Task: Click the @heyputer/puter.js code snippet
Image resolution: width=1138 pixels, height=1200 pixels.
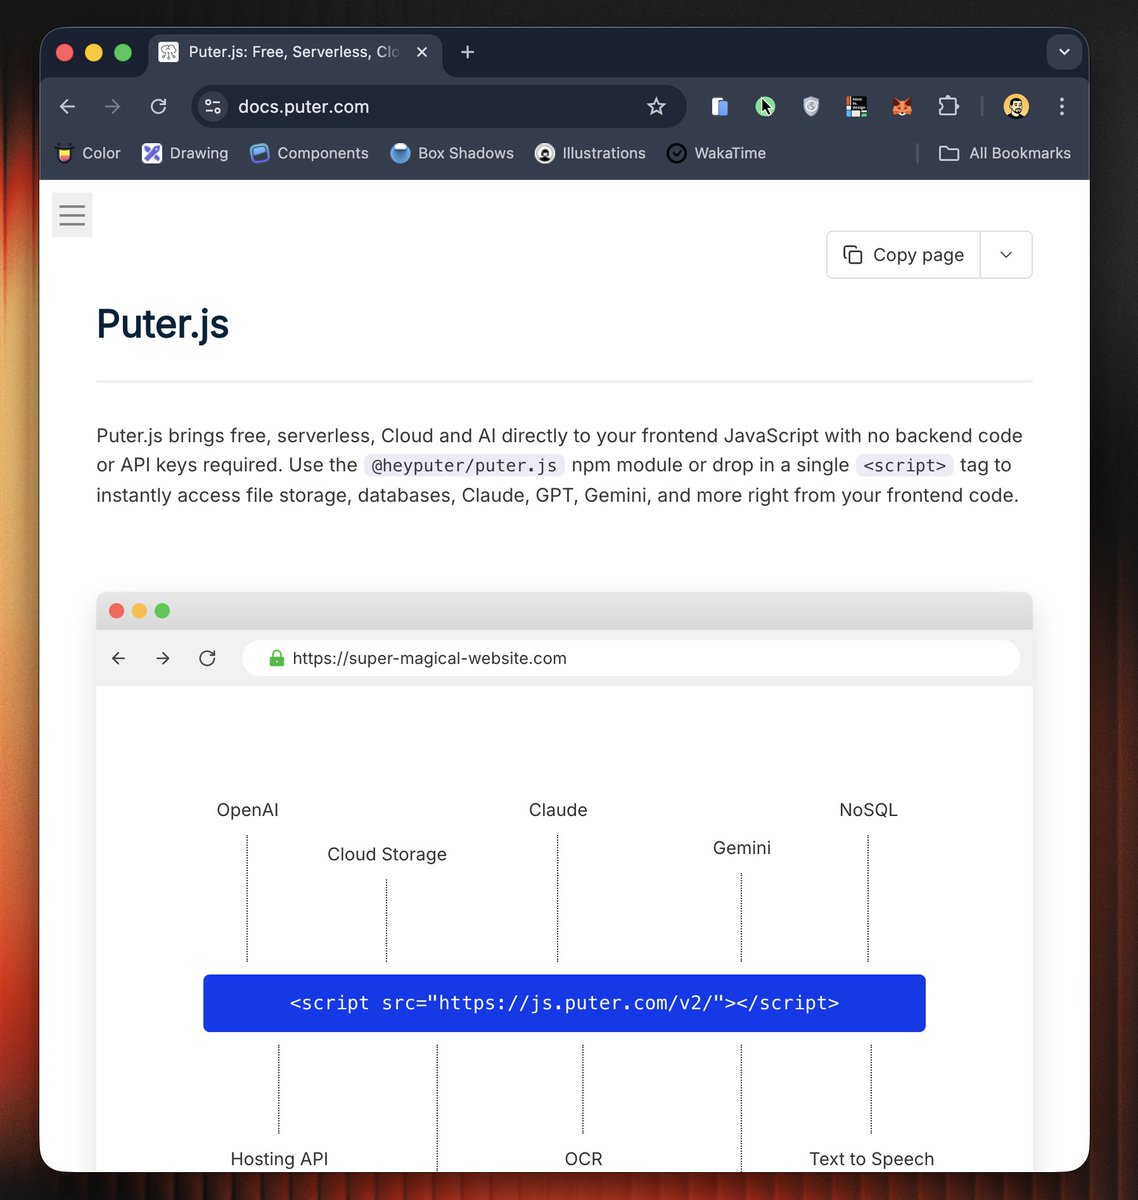Action: pos(464,466)
